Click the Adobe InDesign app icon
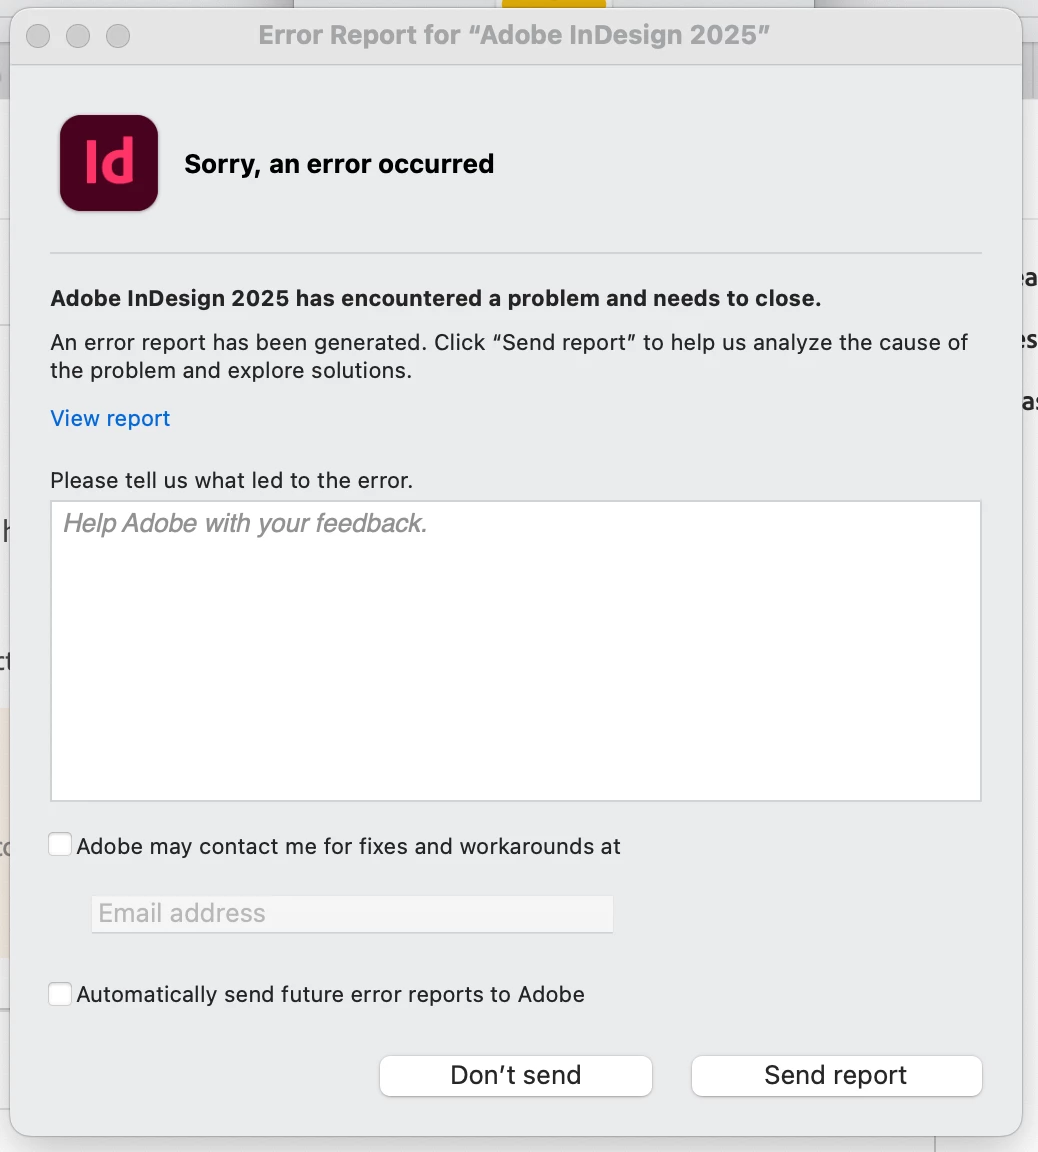 [109, 163]
